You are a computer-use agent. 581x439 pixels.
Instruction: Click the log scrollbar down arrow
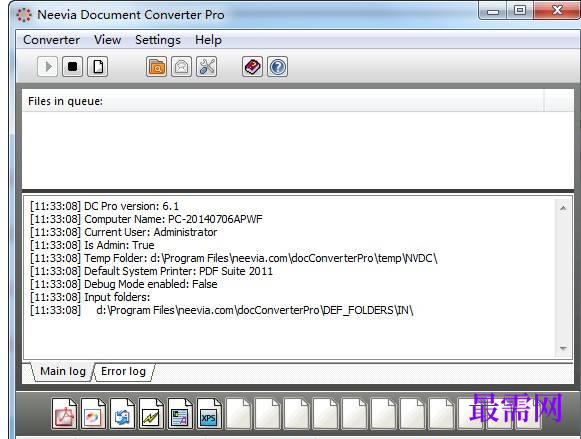click(x=563, y=349)
